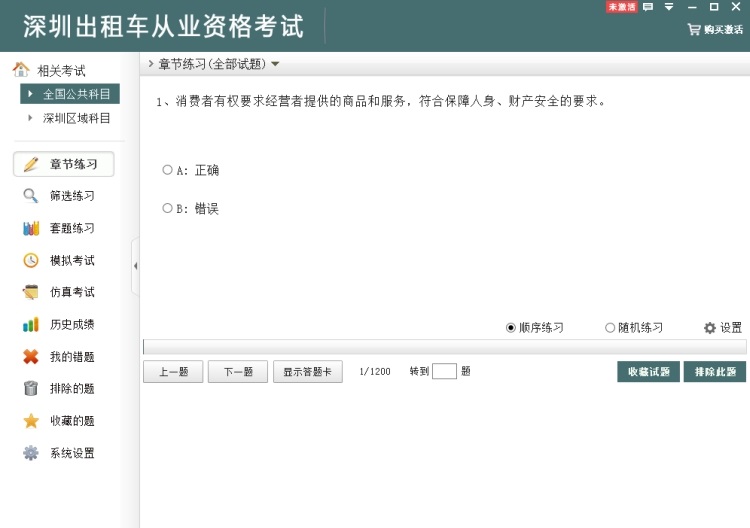This screenshot has height=528, width=750.
Task: Select answer B: 错误
Action: click(x=167, y=208)
